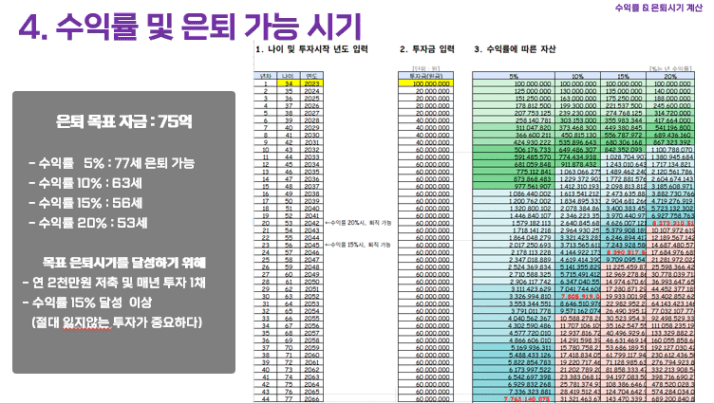Click the 20% column cell '314,720,000'
The width and height of the screenshot is (714, 404).
click(x=670, y=113)
